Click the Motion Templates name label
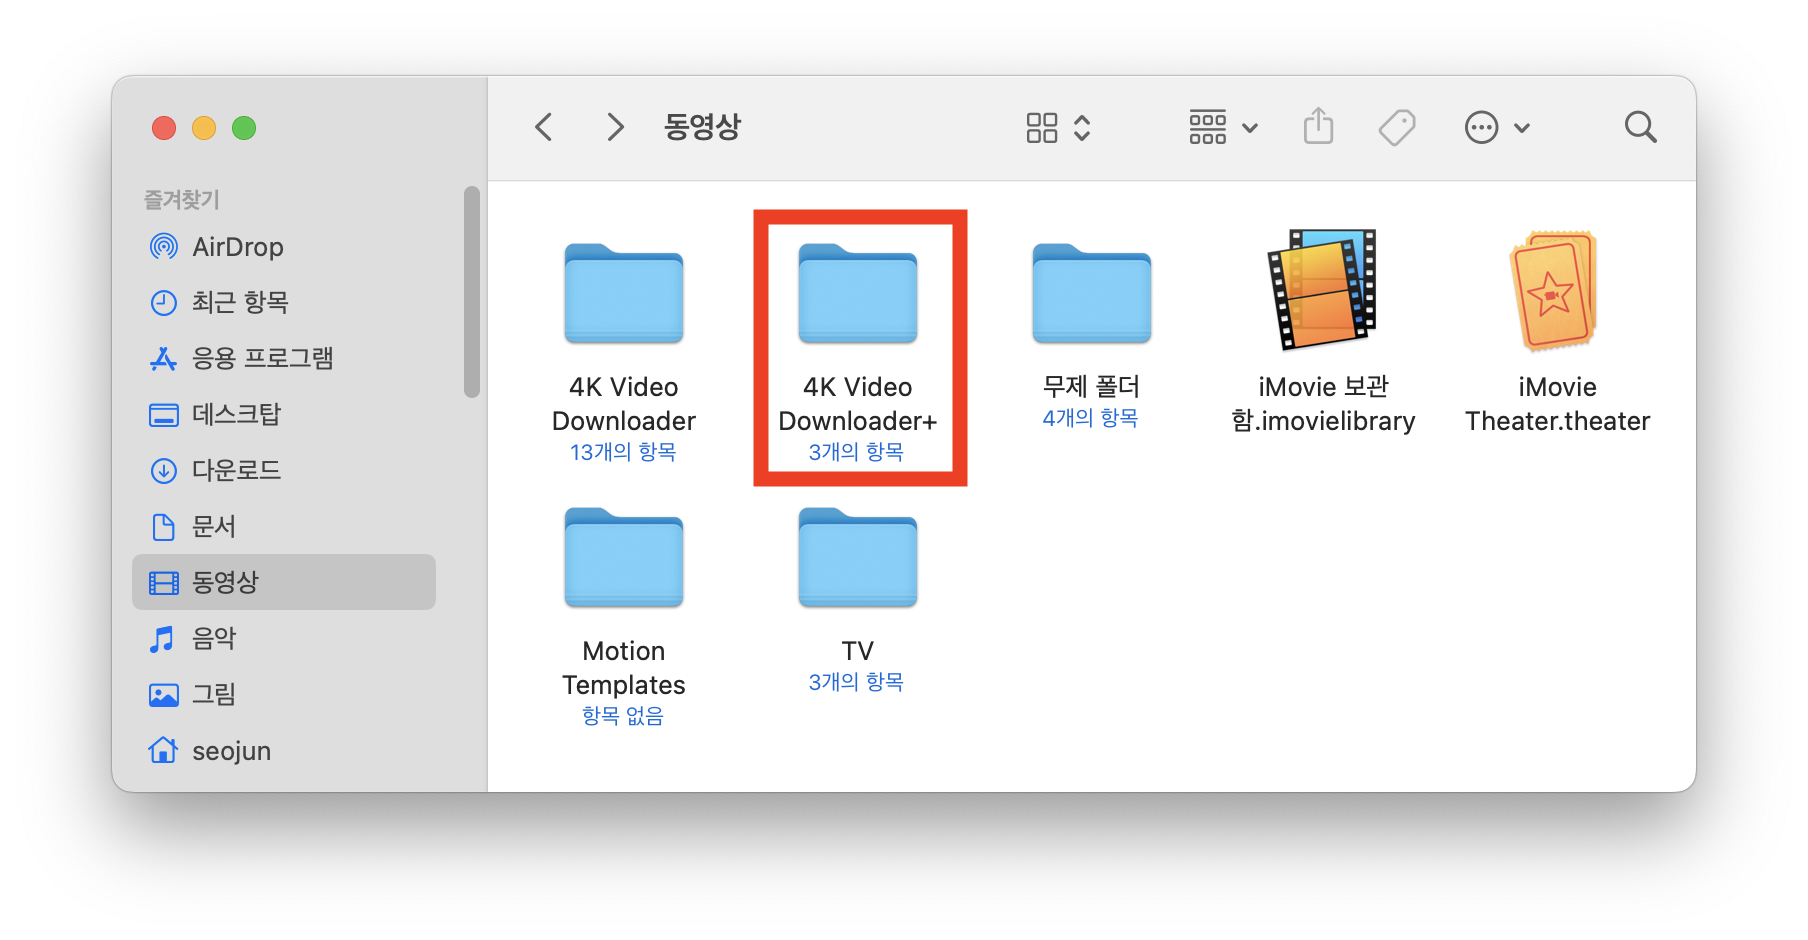Screen dimensions: 1808x940 click(x=624, y=668)
